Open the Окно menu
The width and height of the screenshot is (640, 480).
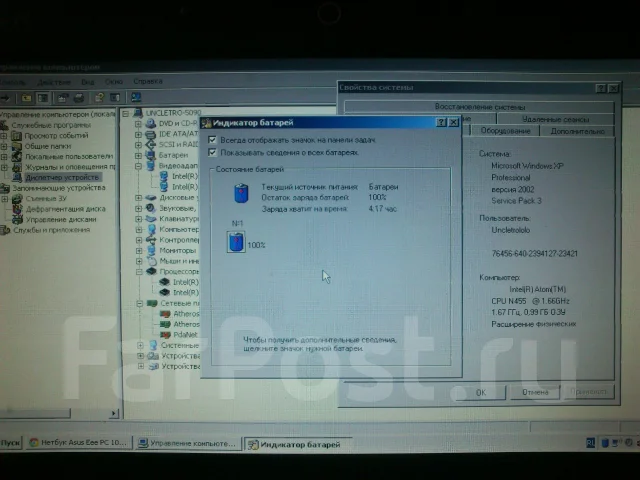pos(114,82)
